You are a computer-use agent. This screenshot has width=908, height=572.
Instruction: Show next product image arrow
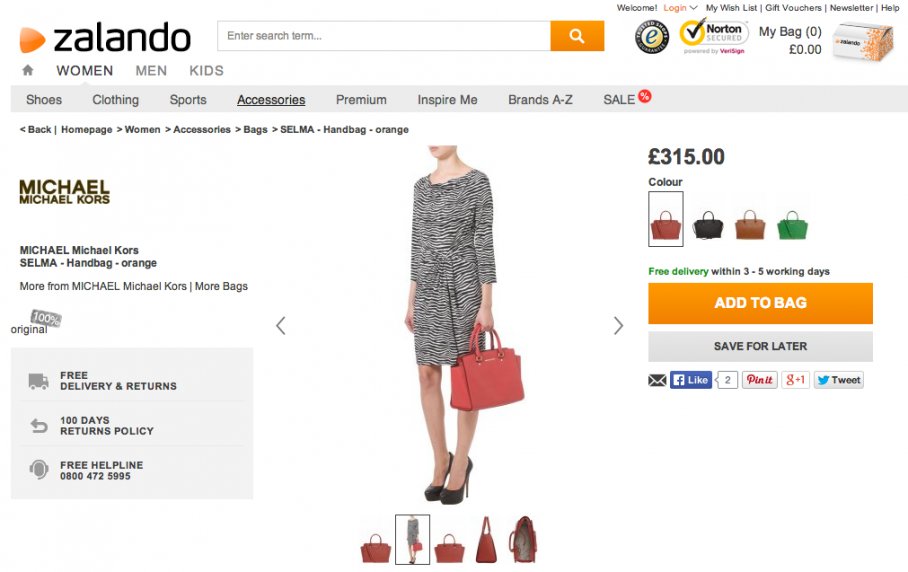[x=618, y=325]
